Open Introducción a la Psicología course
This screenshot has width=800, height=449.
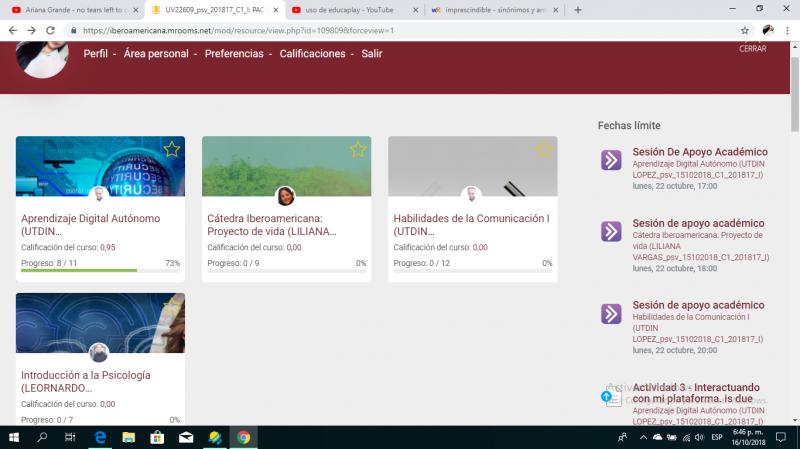coord(86,381)
